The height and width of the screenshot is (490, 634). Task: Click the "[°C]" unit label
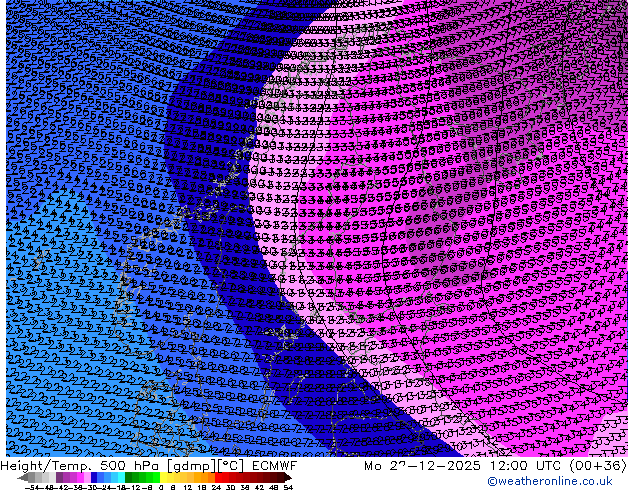231,466
